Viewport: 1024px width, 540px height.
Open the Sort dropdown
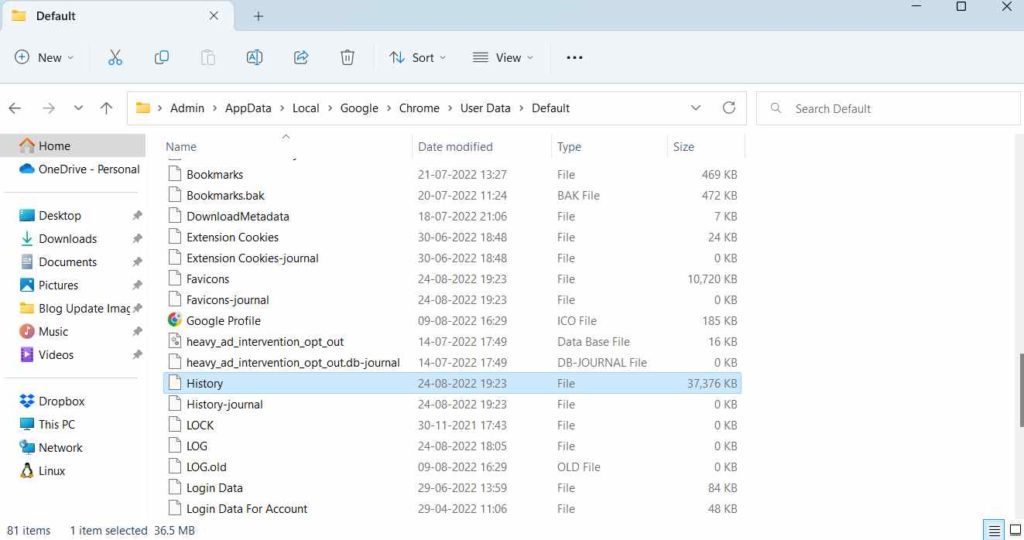point(417,57)
